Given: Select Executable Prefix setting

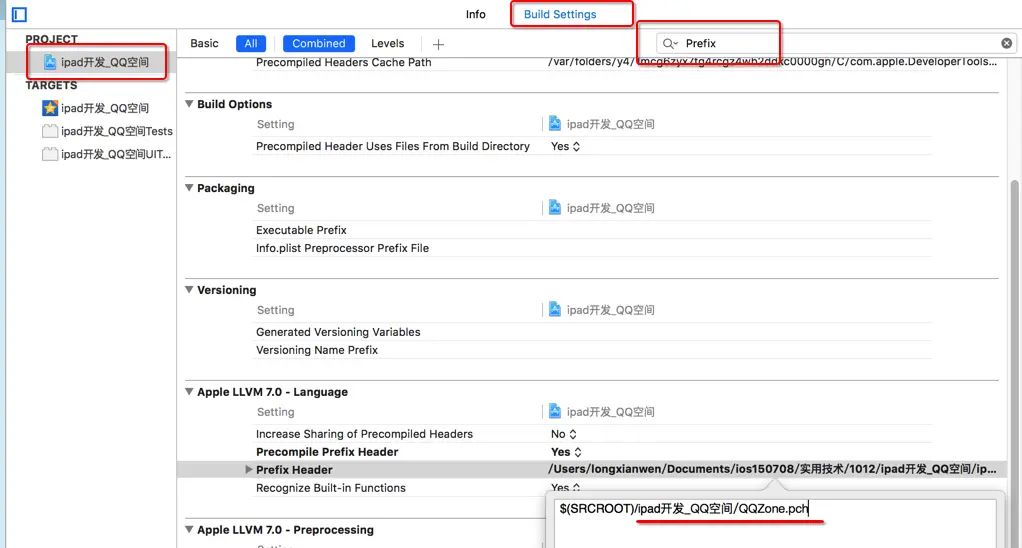Looking at the screenshot, I should click(x=300, y=230).
